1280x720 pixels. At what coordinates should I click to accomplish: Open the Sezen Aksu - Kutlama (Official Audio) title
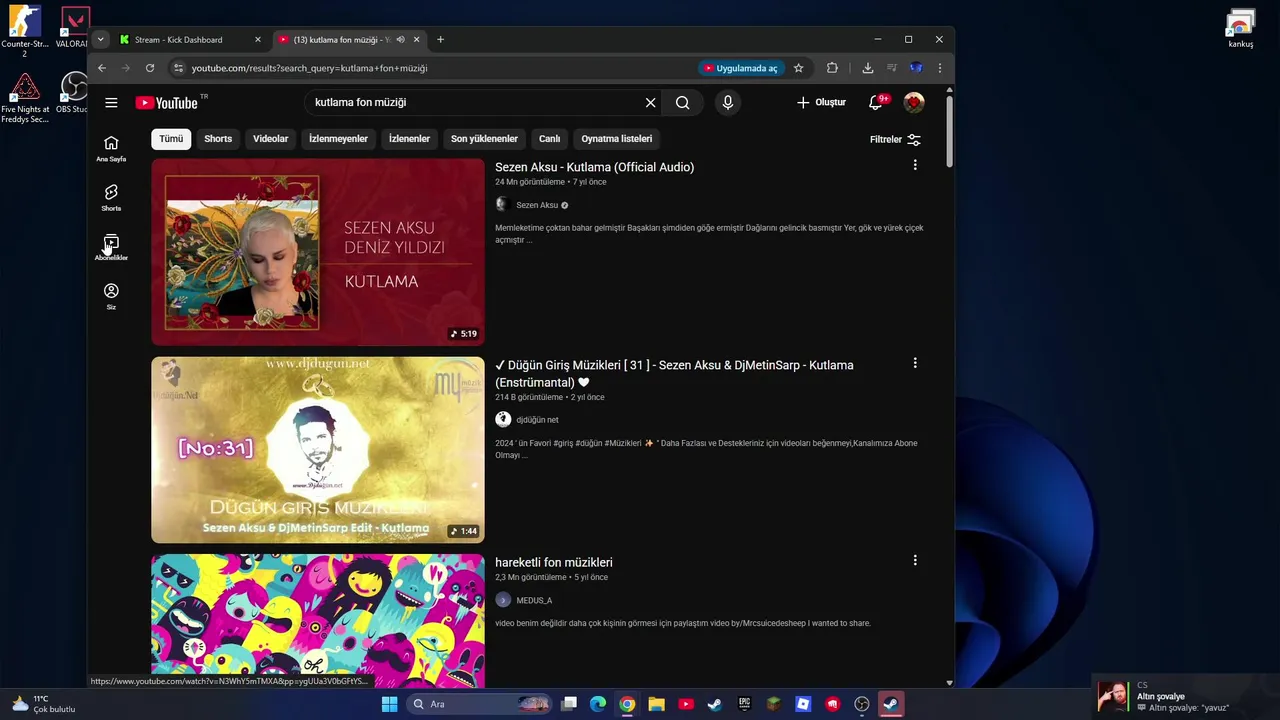tap(594, 167)
